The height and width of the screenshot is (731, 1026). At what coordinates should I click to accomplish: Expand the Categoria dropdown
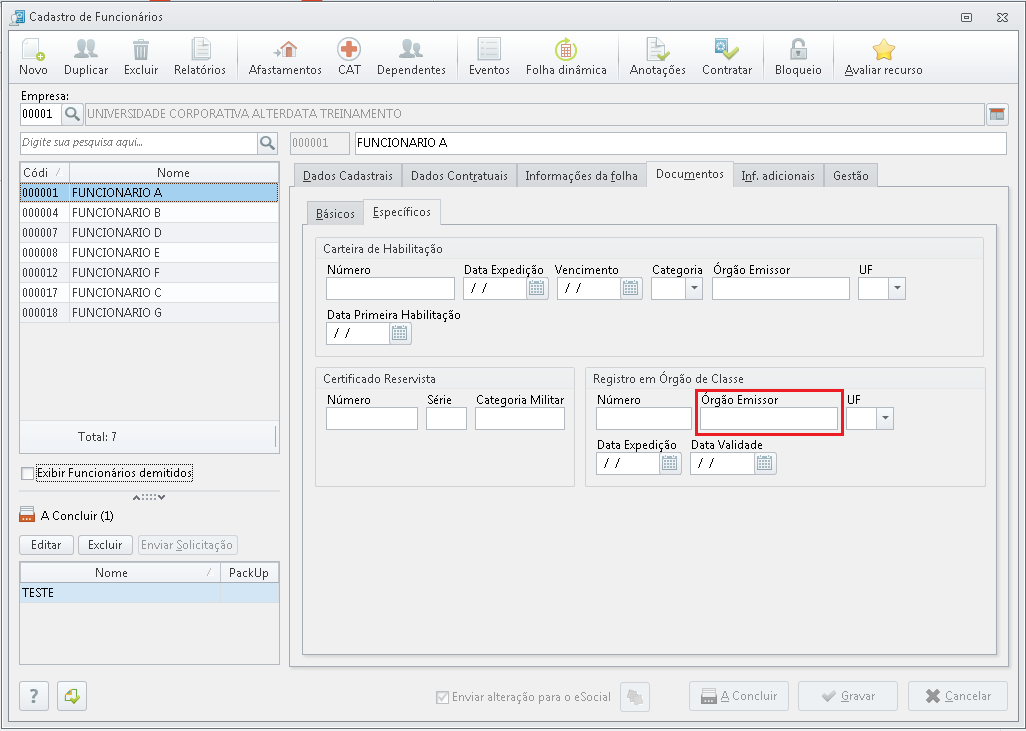(x=694, y=288)
